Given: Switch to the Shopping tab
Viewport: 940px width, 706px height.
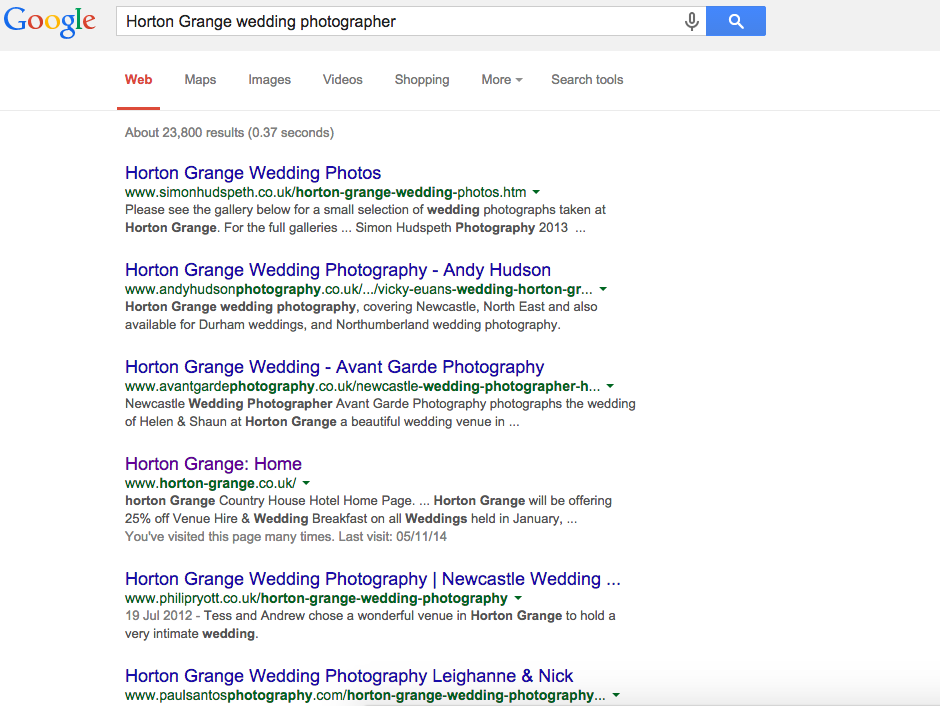Looking at the screenshot, I should coord(422,80).
